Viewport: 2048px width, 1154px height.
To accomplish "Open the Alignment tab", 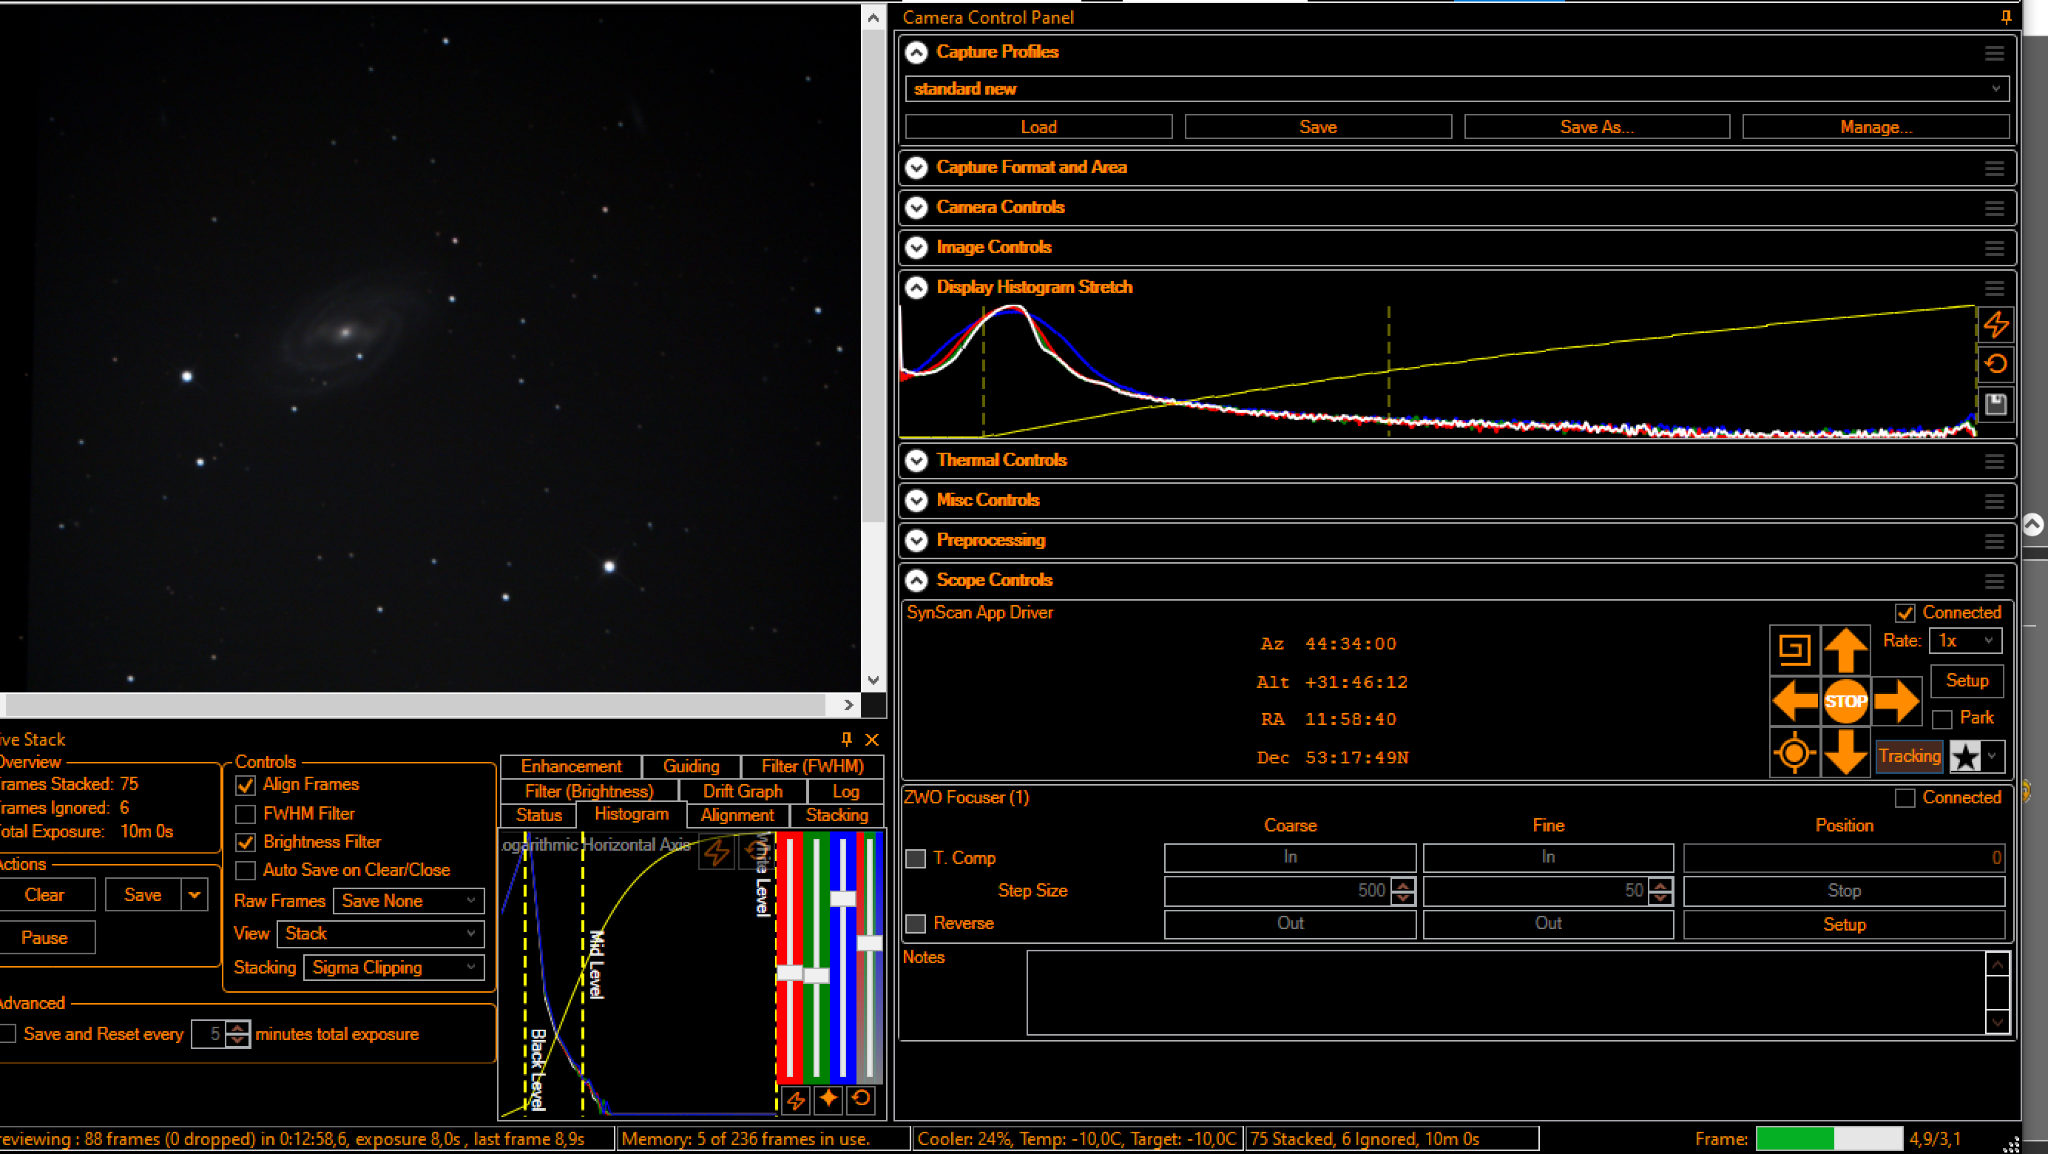I will click(x=737, y=815).
